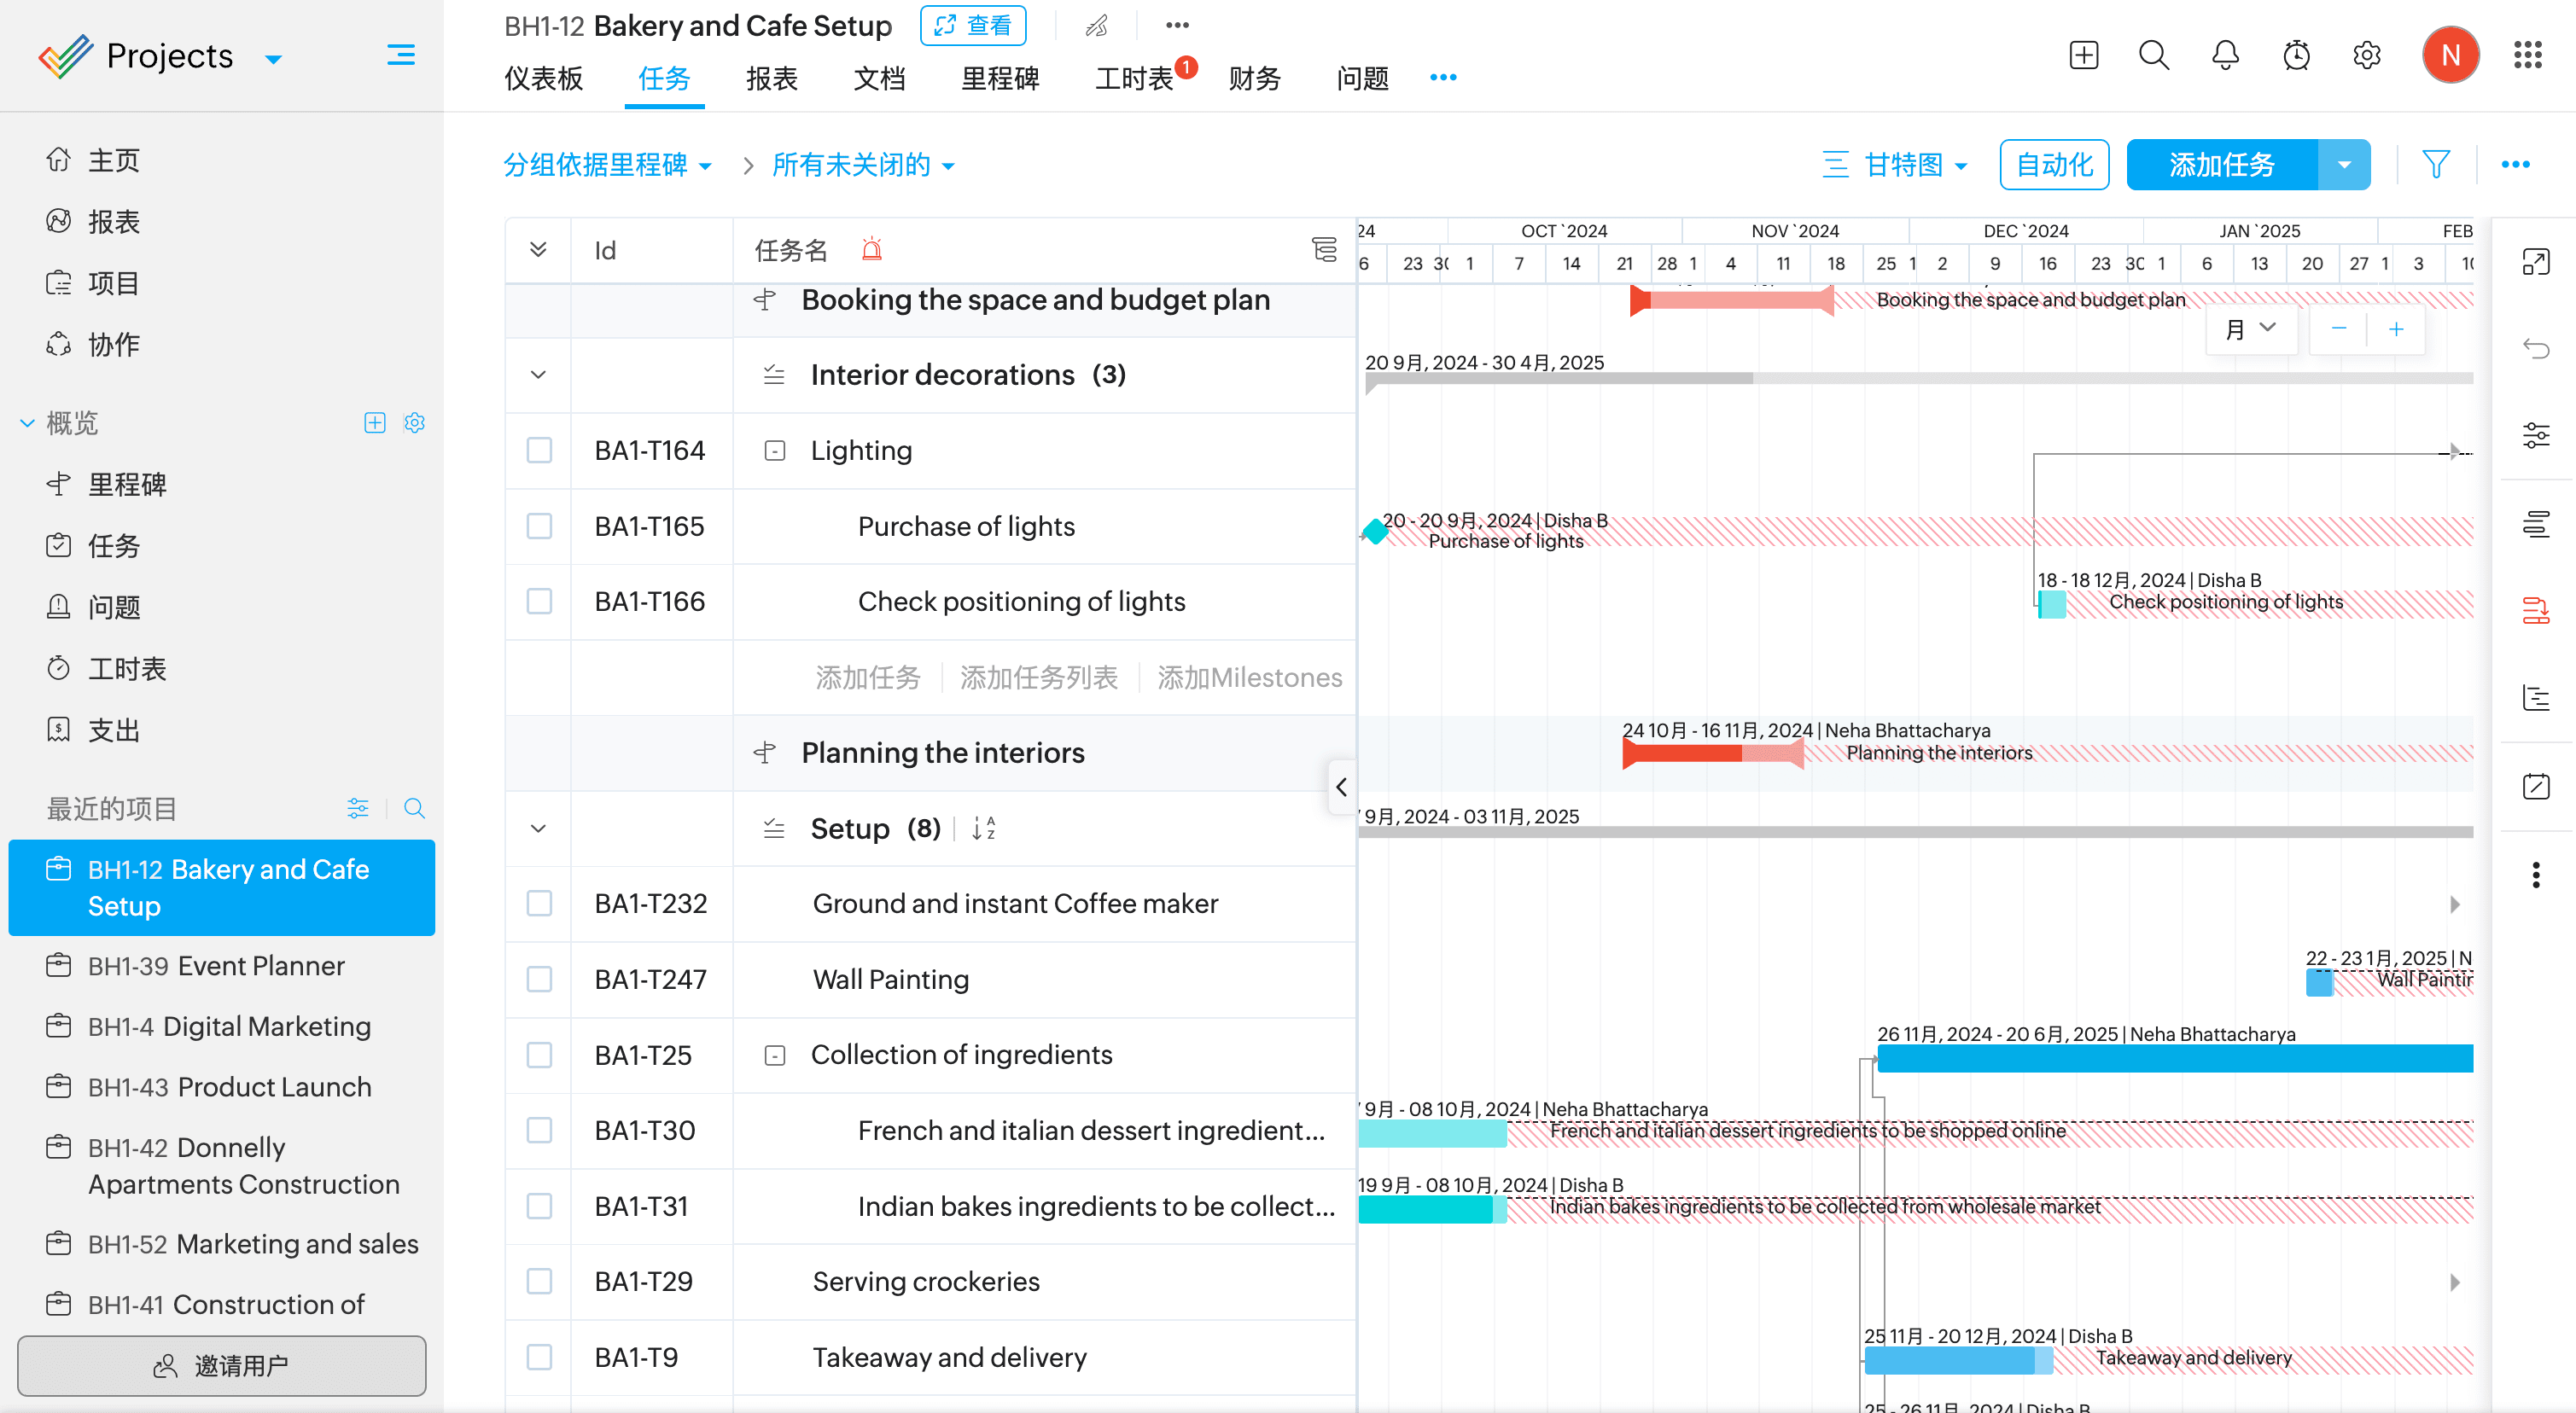Image resolution: width=2576 pixels, height=1413 pixels.
Task: Click the fullscreen expand Gantt icon
Action: pos(2535,262)
